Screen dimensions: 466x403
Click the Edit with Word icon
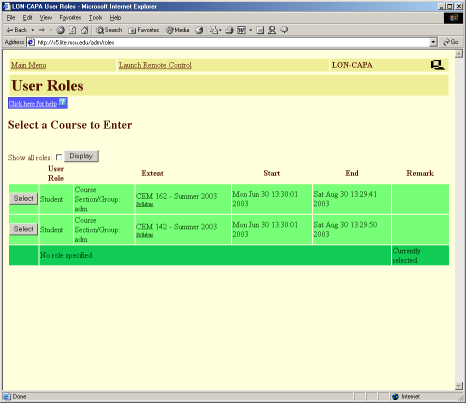click(x=241, y=30)
